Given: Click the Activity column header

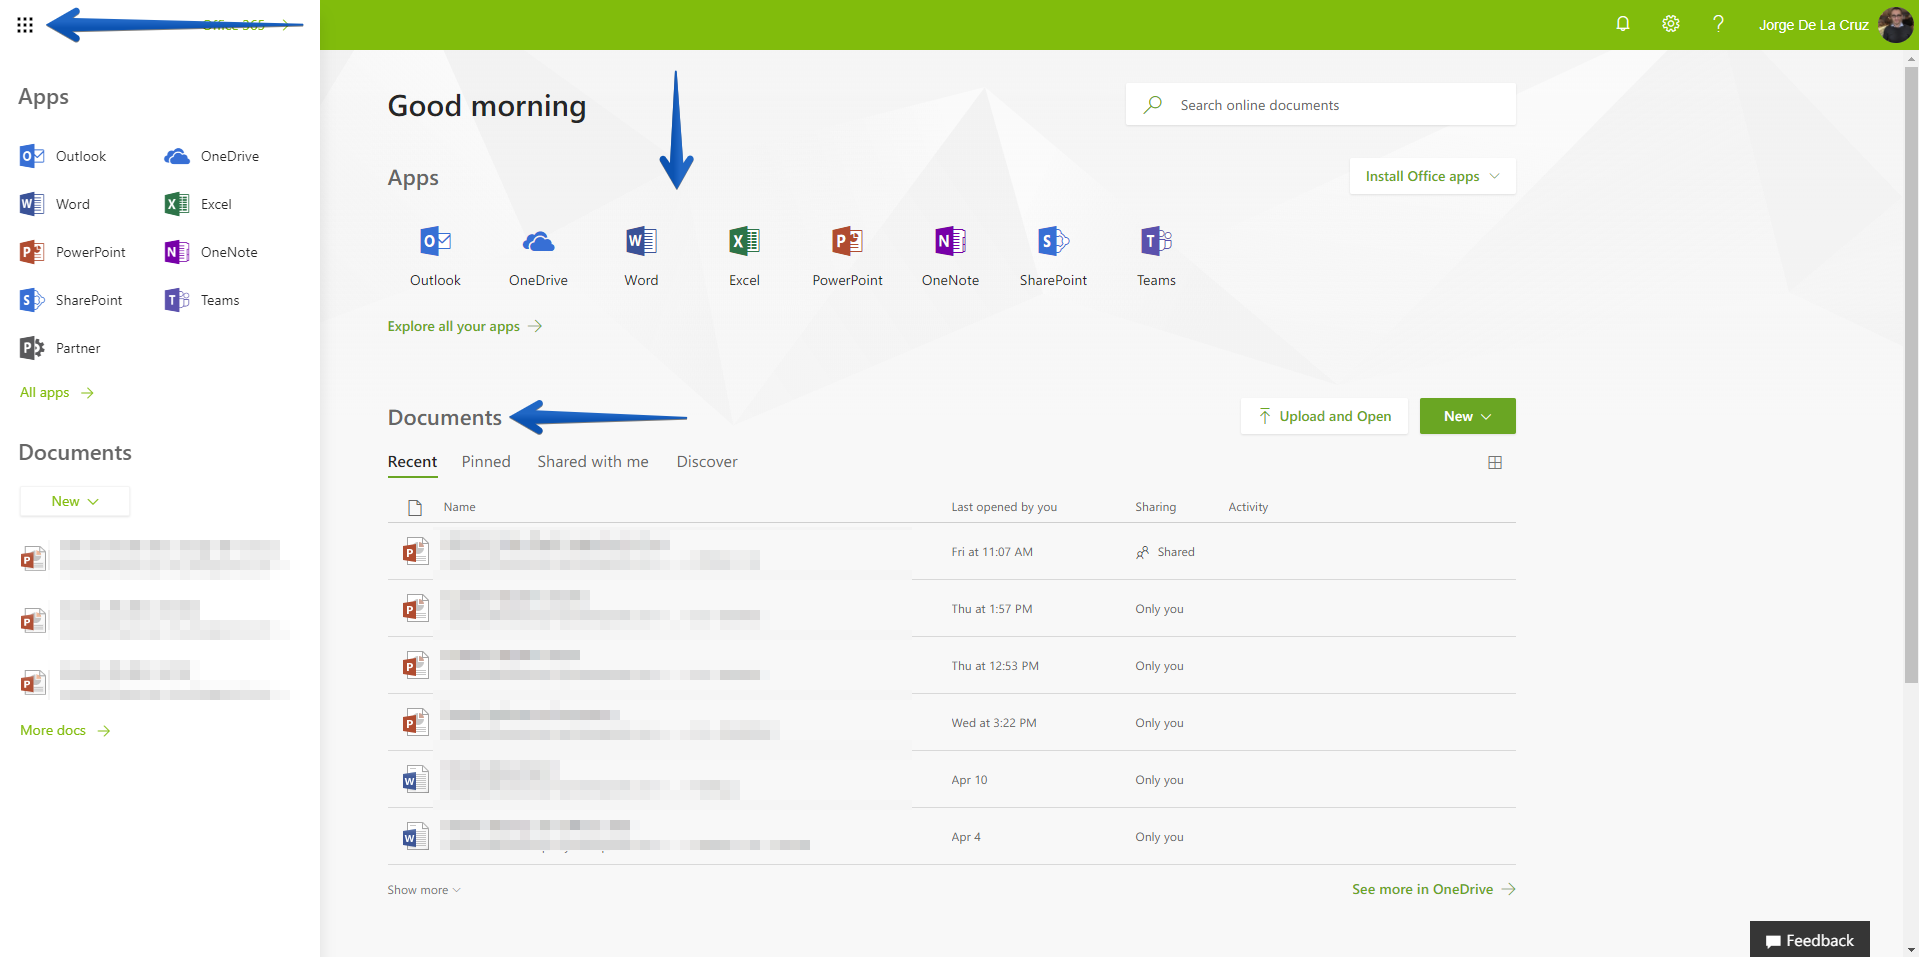Looking at the screenshot, I should point(1248,507).
